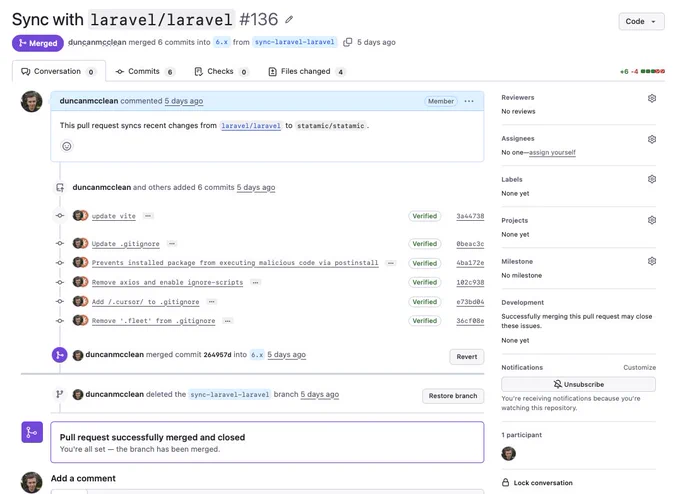This screenshot has width=680, height=494.
Task: Add an emoji reaction to the comment
Action: point(67,146)
